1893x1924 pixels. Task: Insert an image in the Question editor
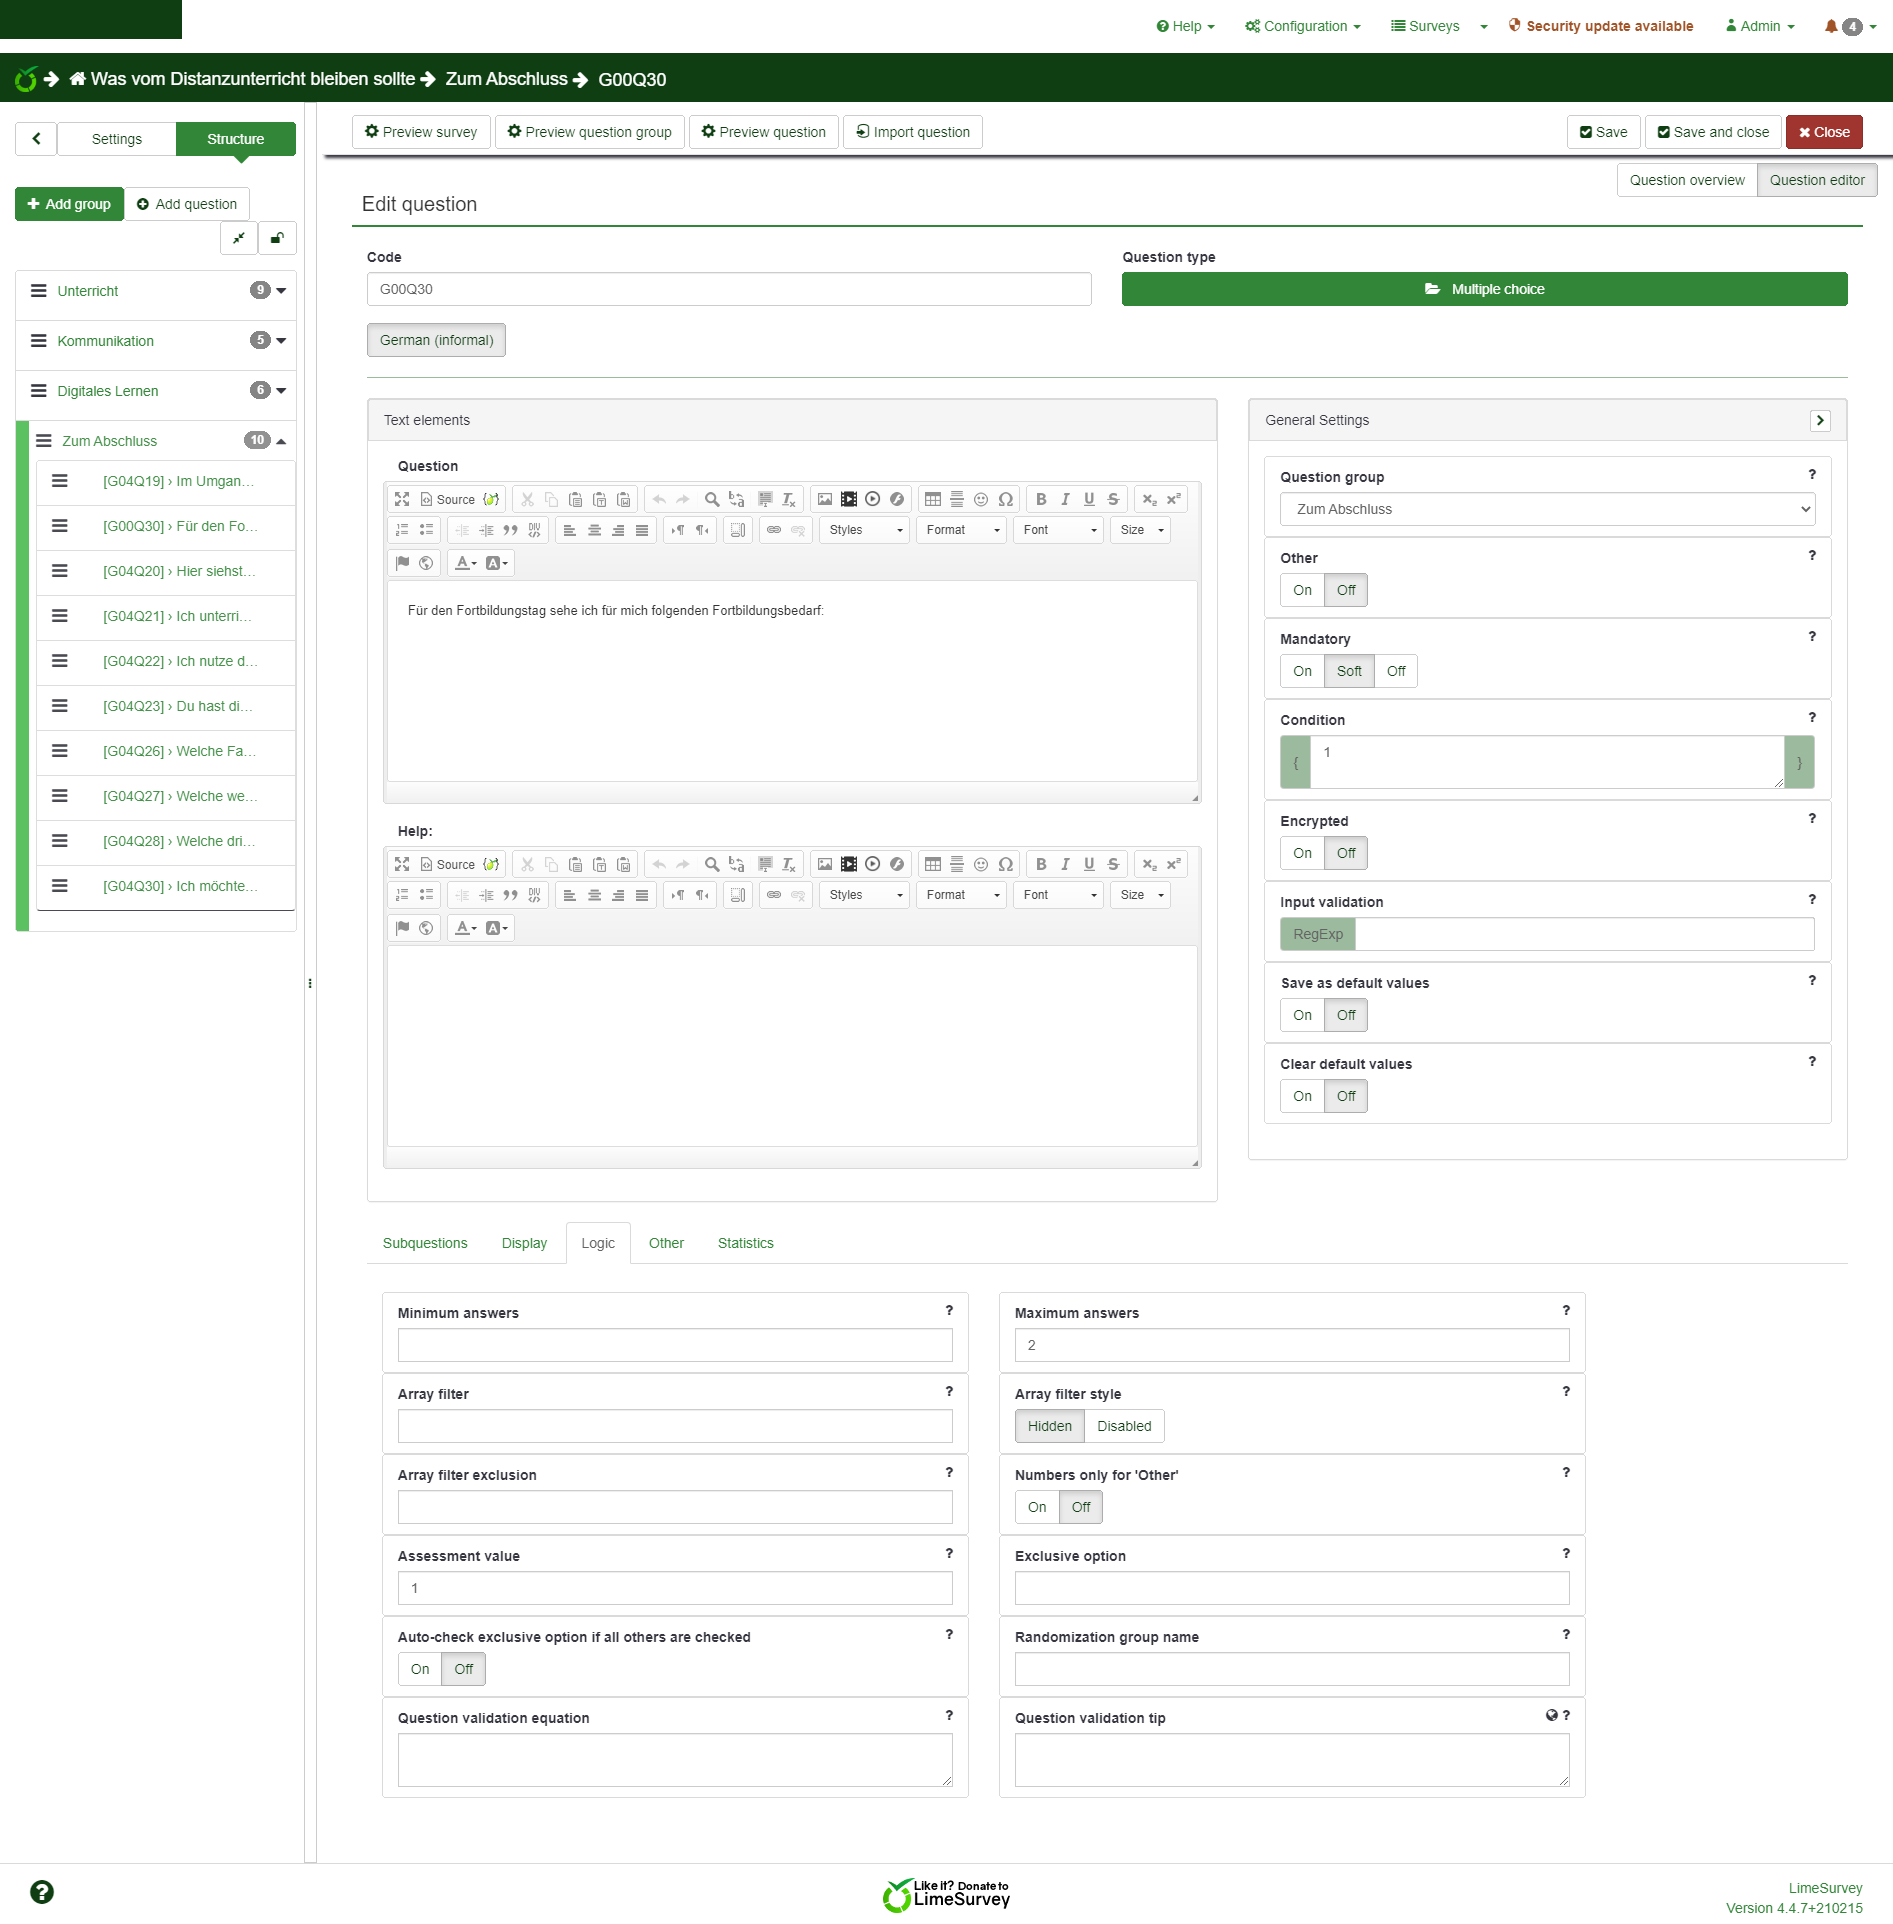(x=824, y=499)
